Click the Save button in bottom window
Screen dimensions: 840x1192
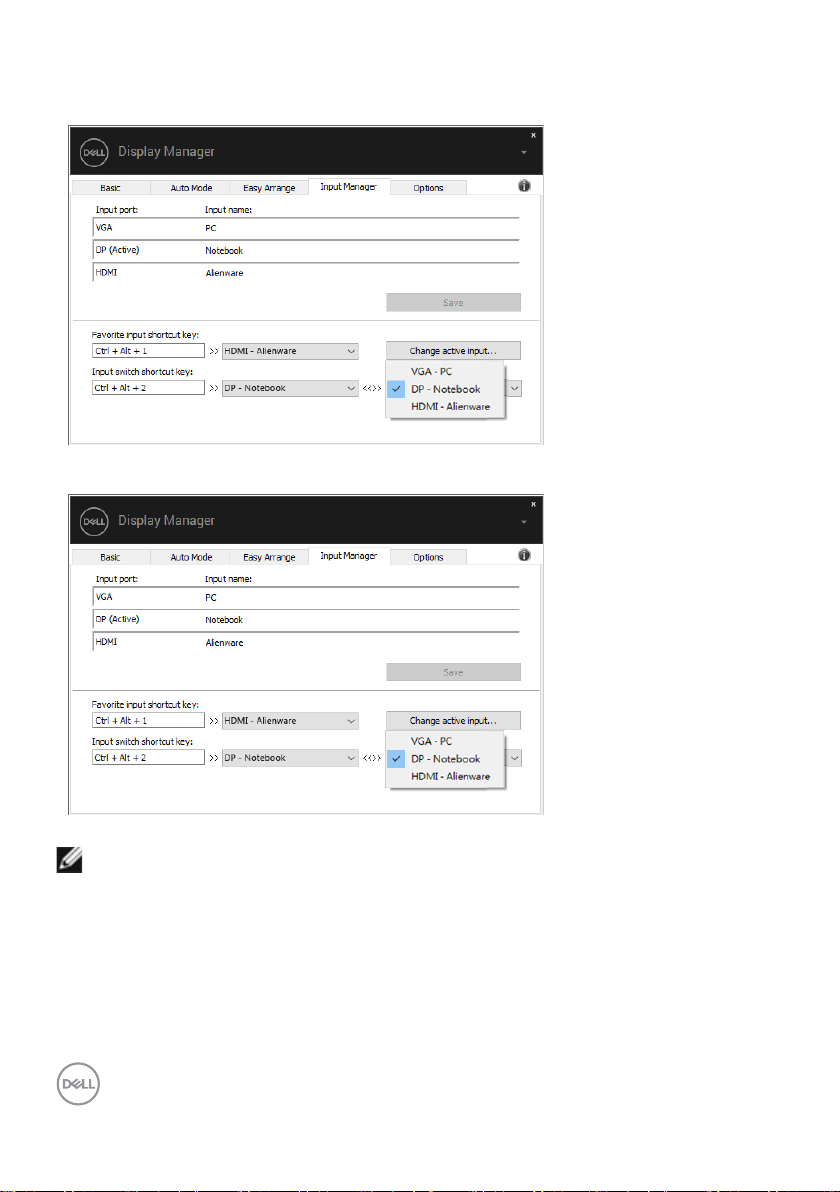click(x=453, y=672)
